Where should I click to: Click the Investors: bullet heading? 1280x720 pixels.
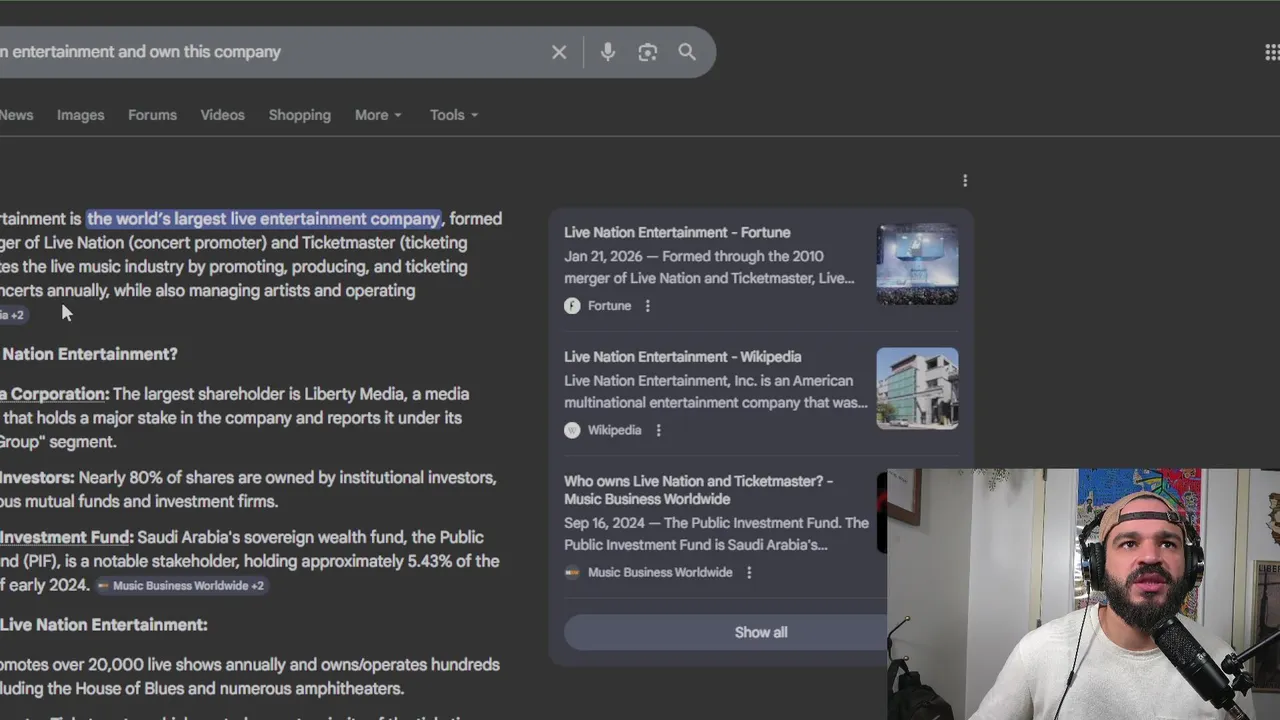click(37, 478)
